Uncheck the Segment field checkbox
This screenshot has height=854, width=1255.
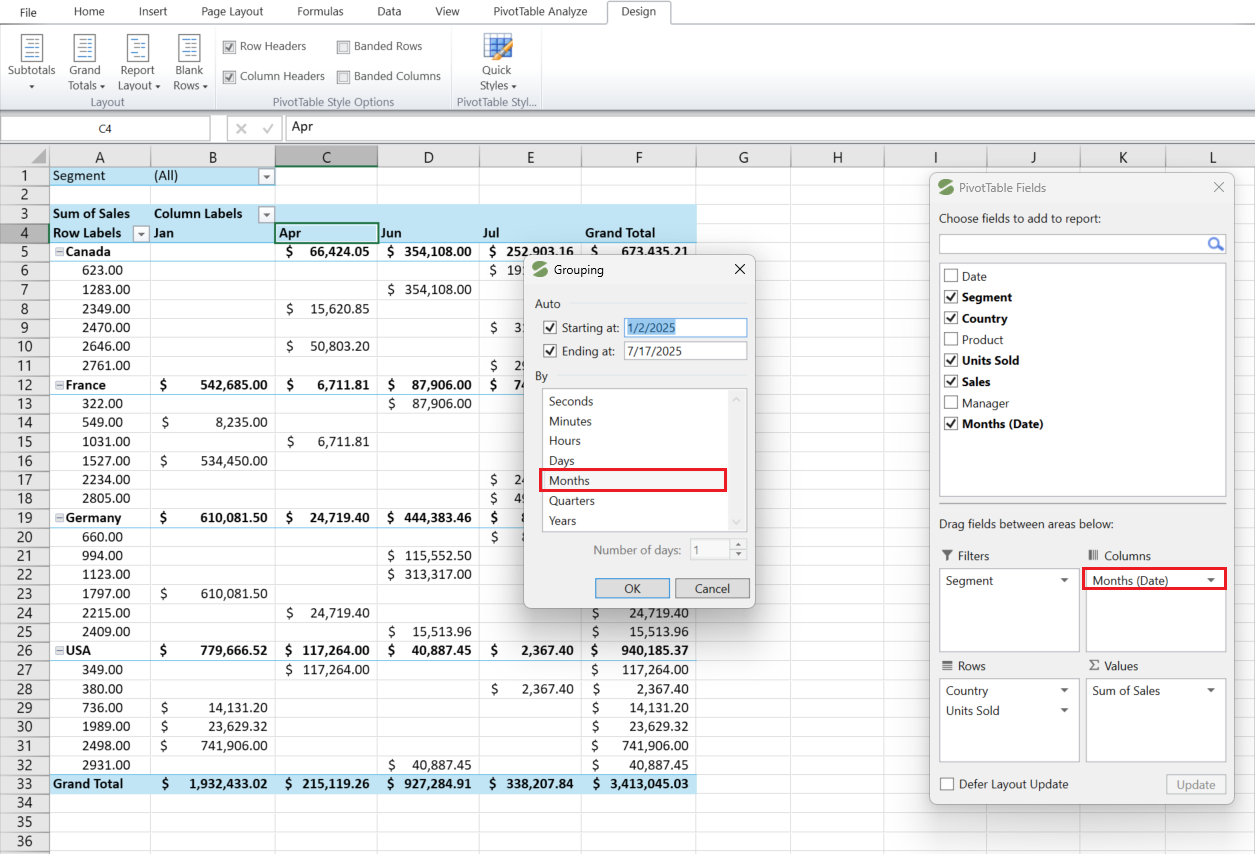pyautogui.click(x=951, y=297)
